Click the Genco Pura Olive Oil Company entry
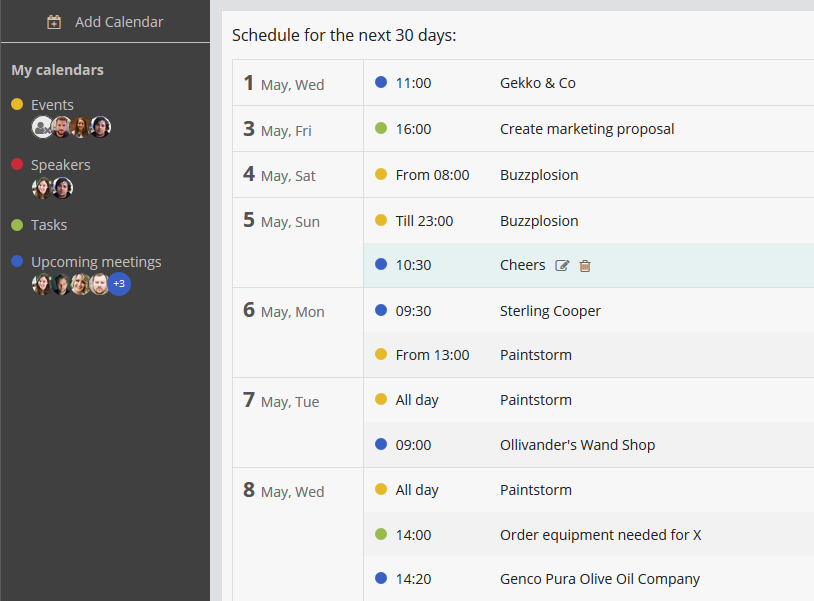 (599, 579)
